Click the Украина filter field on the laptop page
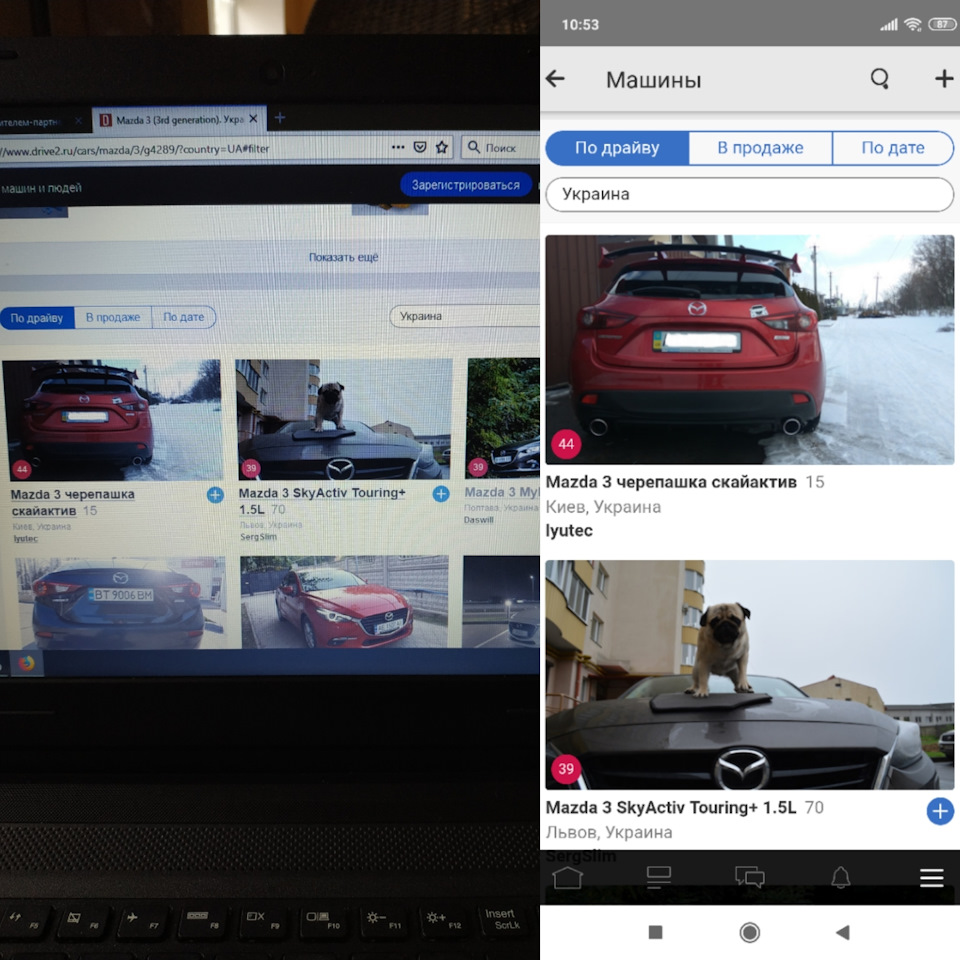The width and height of the screenshot is (960, 960). (x=465, y=316)
